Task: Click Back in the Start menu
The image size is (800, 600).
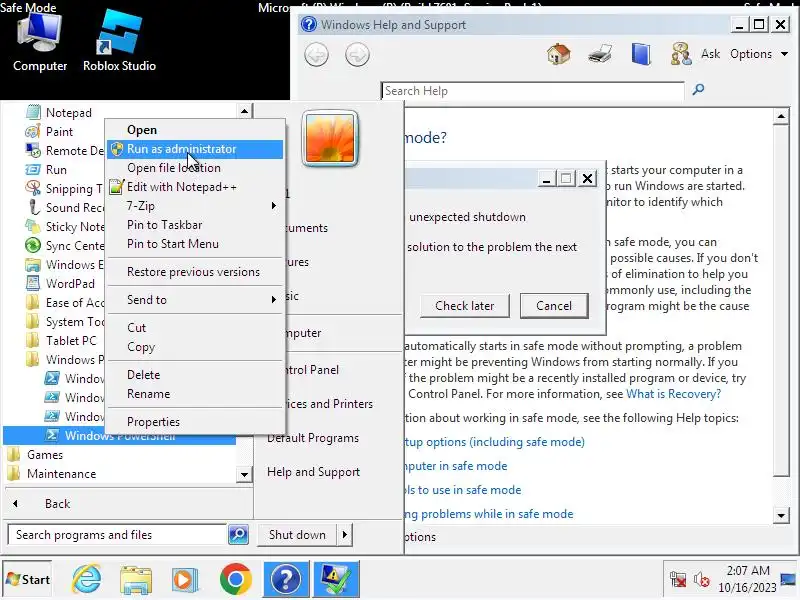Action: click(x=57, y=504)
